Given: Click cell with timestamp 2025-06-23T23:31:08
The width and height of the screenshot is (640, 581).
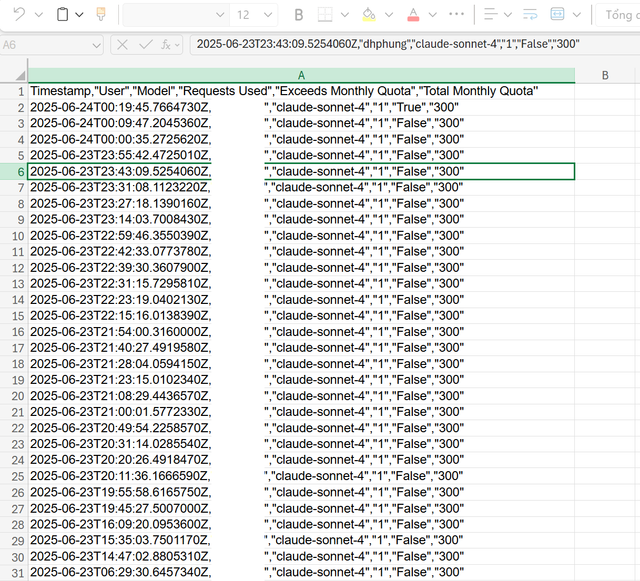Looking at the screenshot, I should [301, 187].
